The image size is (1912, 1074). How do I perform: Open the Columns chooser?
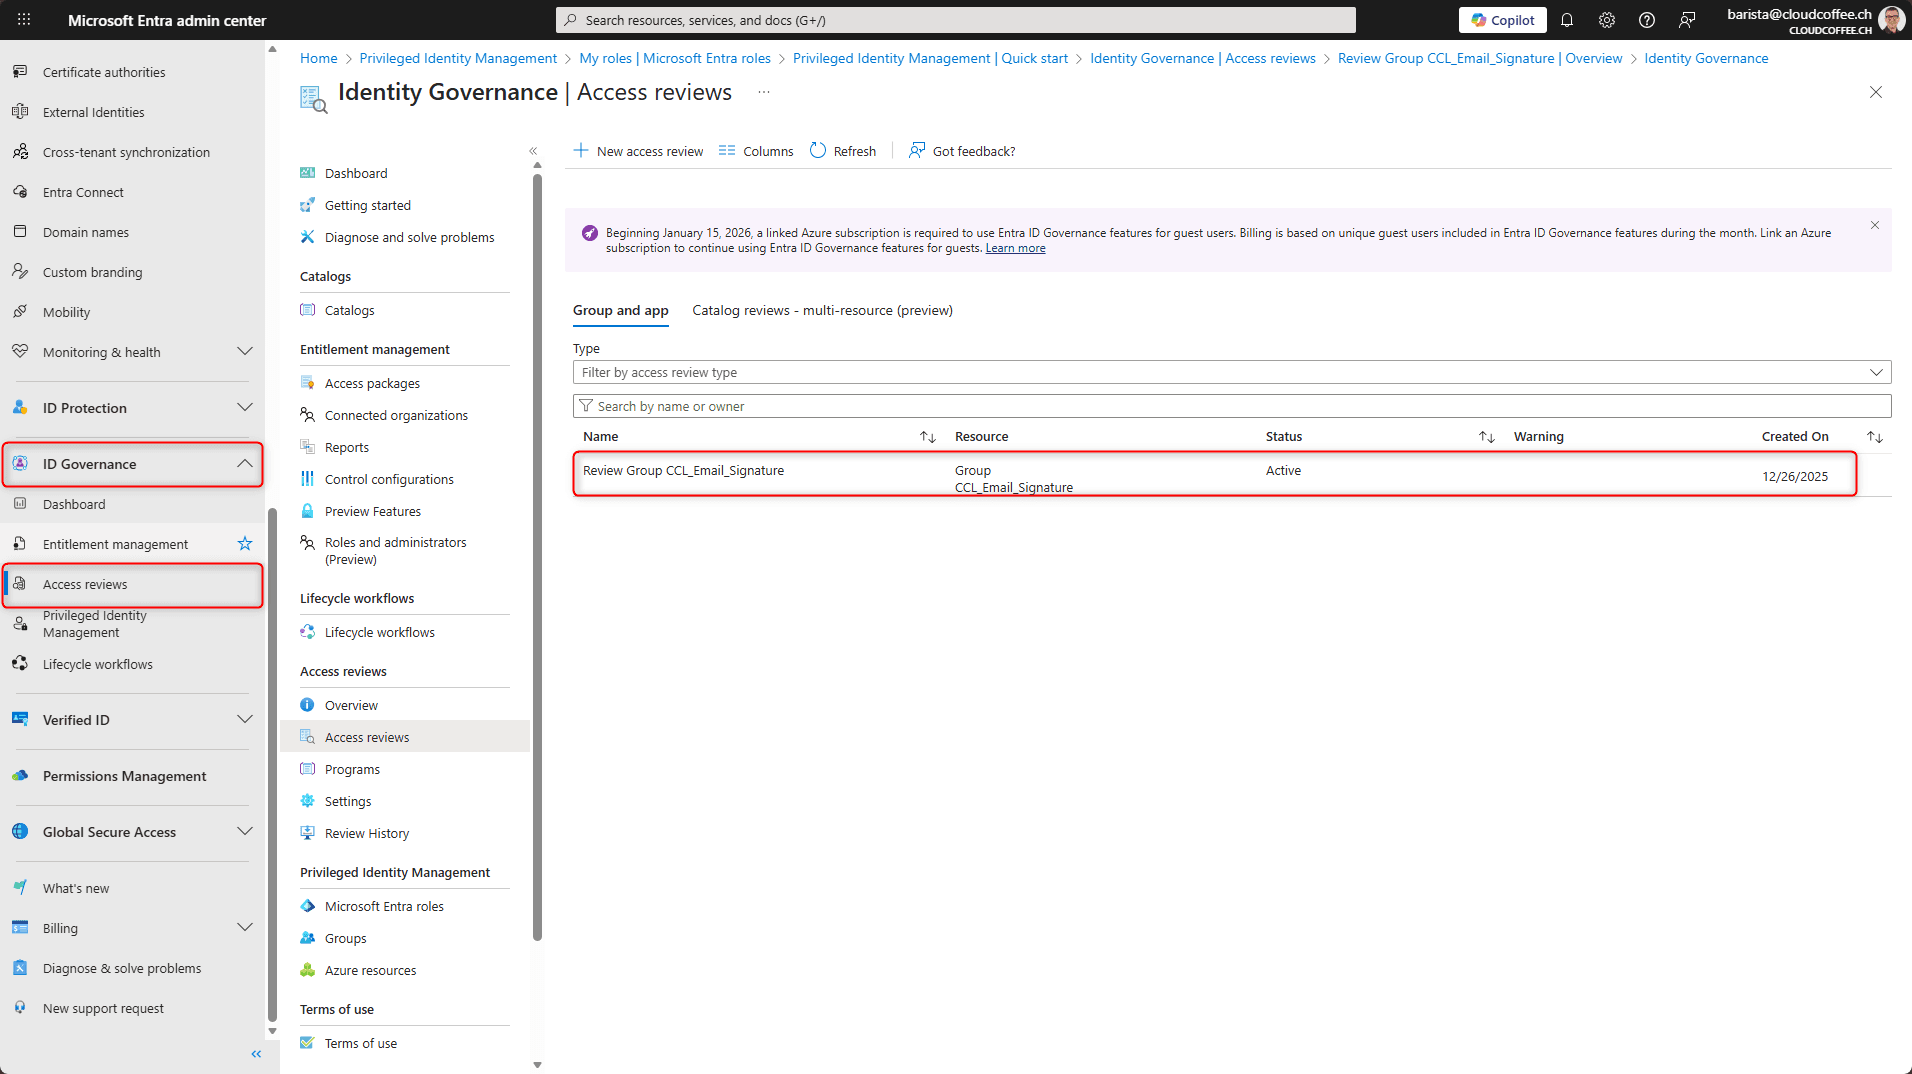click(x=756, y=151)
